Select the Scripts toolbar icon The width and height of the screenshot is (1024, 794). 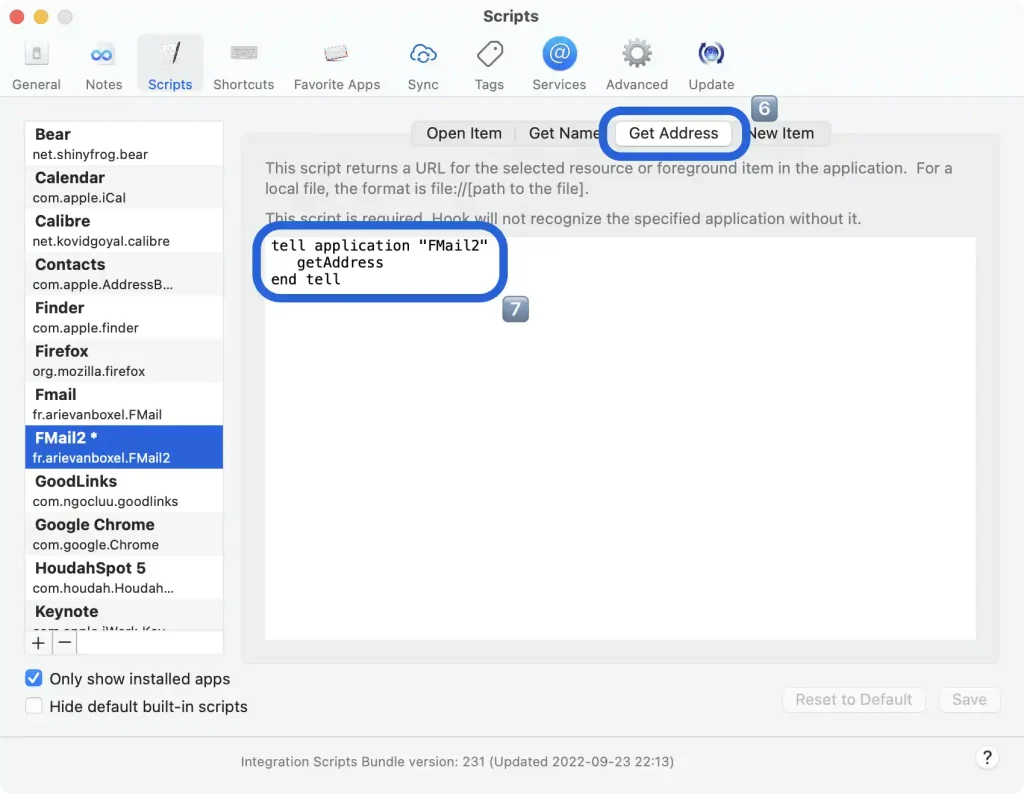point(170,65)
